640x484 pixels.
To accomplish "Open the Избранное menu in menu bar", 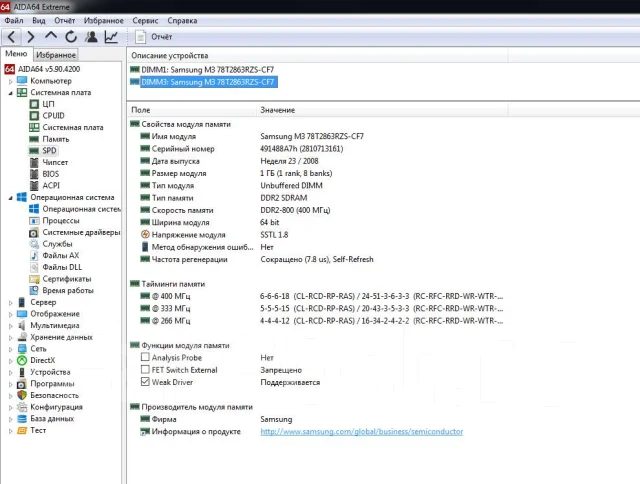I will click(x=104, y=20).
